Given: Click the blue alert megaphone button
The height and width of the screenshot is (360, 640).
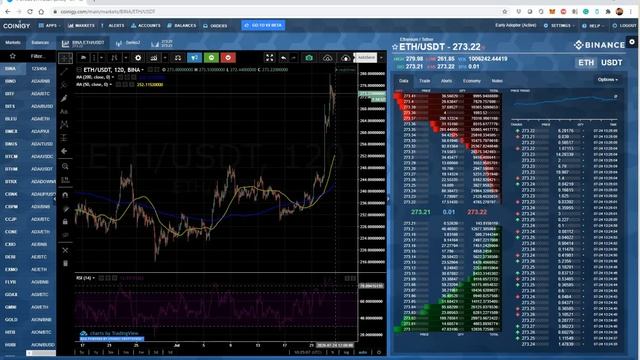Looking at the screenshot, I should pyautogui.click(x=195, y=58).
